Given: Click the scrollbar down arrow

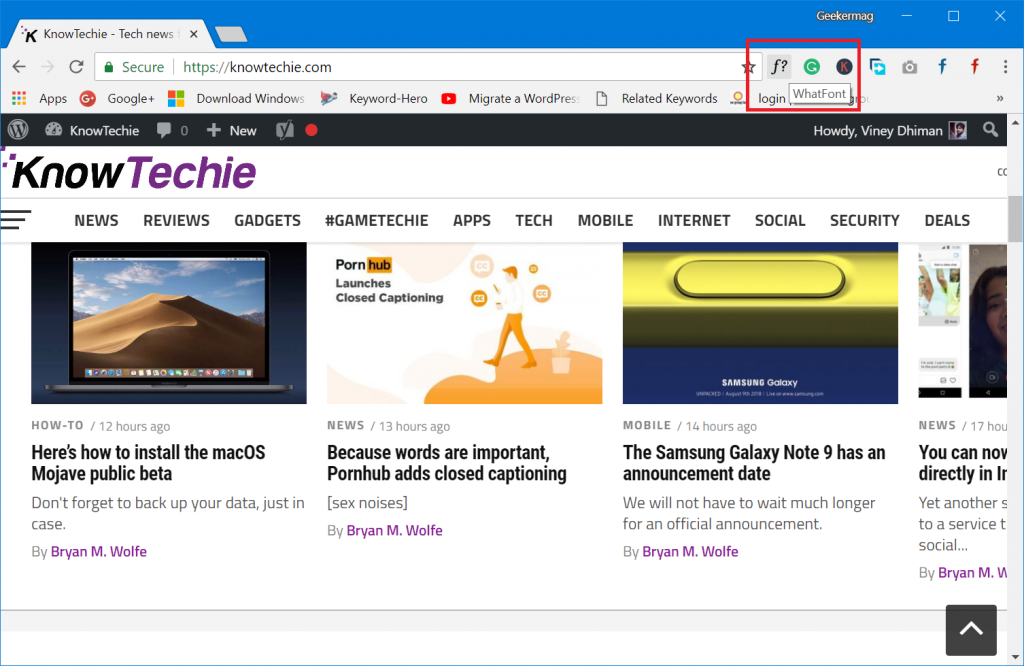Looking at the screenshot, I should [x=1016, y=657].
